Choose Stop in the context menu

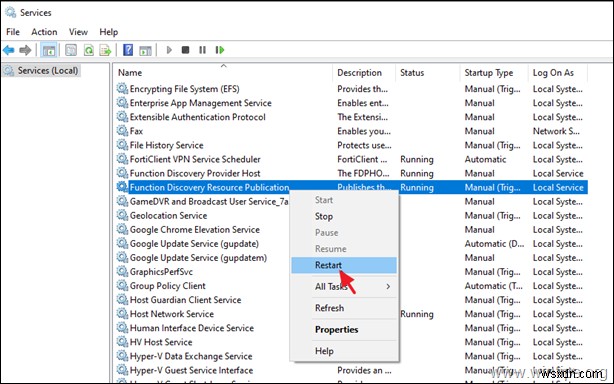(344, 216)
